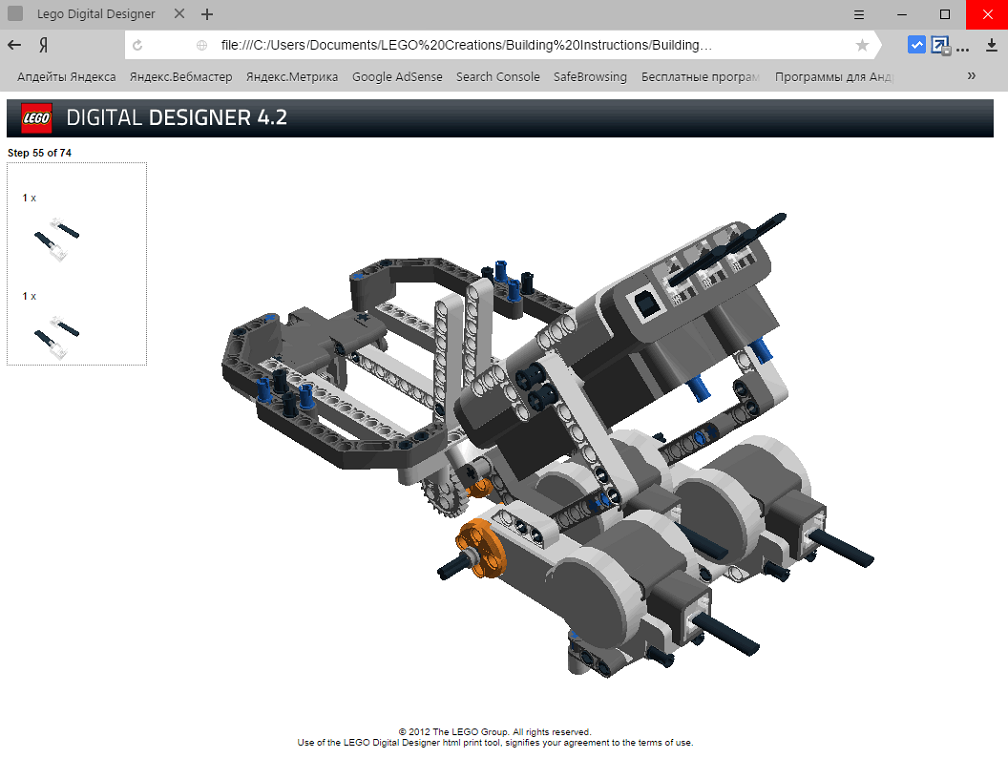Open the Яндекс.Вебмастер bookmark
Viewport: 1008px width, 759px height.
click(x=181, y=76)
